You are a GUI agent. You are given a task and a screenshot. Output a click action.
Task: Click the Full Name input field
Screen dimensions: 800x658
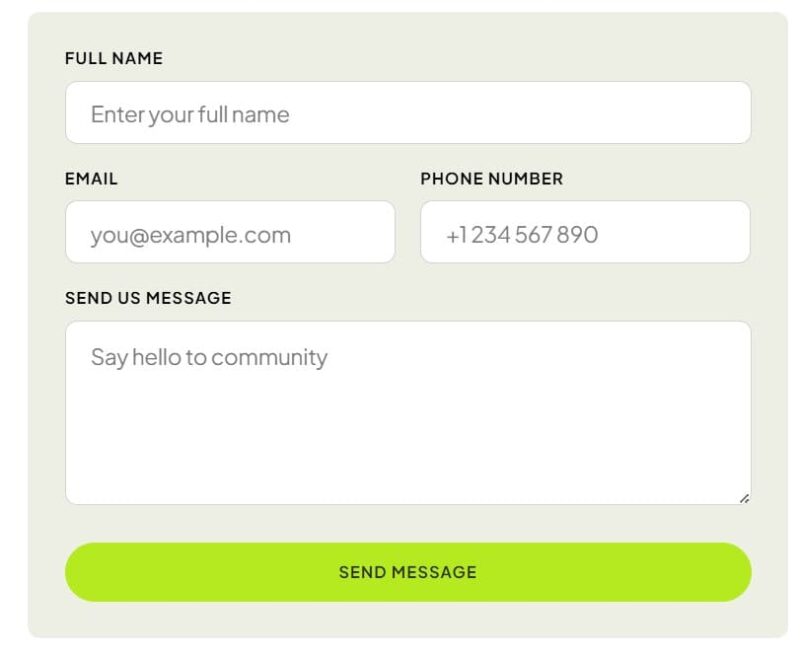tap(407, 113)
